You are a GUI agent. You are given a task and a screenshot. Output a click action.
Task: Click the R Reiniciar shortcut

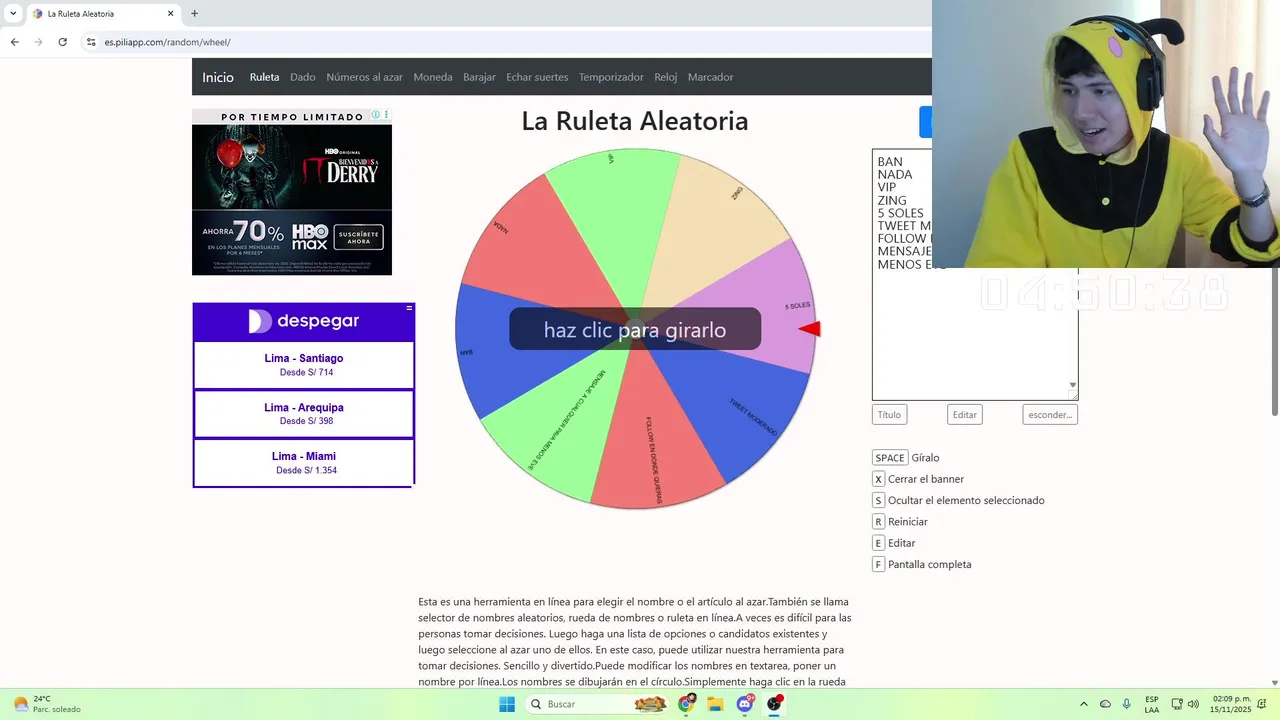click(x=900, y=522)
